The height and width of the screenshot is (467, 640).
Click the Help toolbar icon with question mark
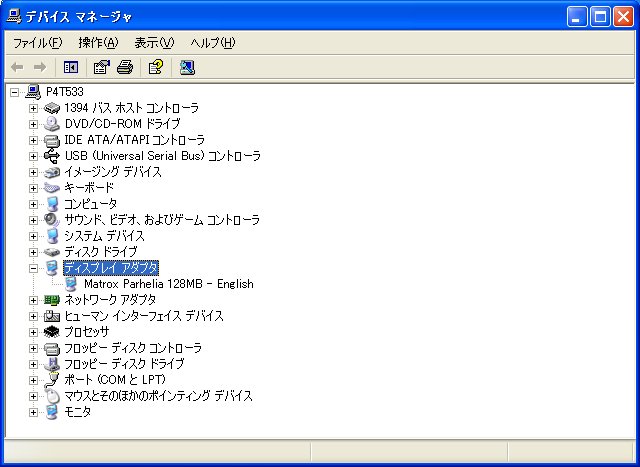tap(155, 67)
